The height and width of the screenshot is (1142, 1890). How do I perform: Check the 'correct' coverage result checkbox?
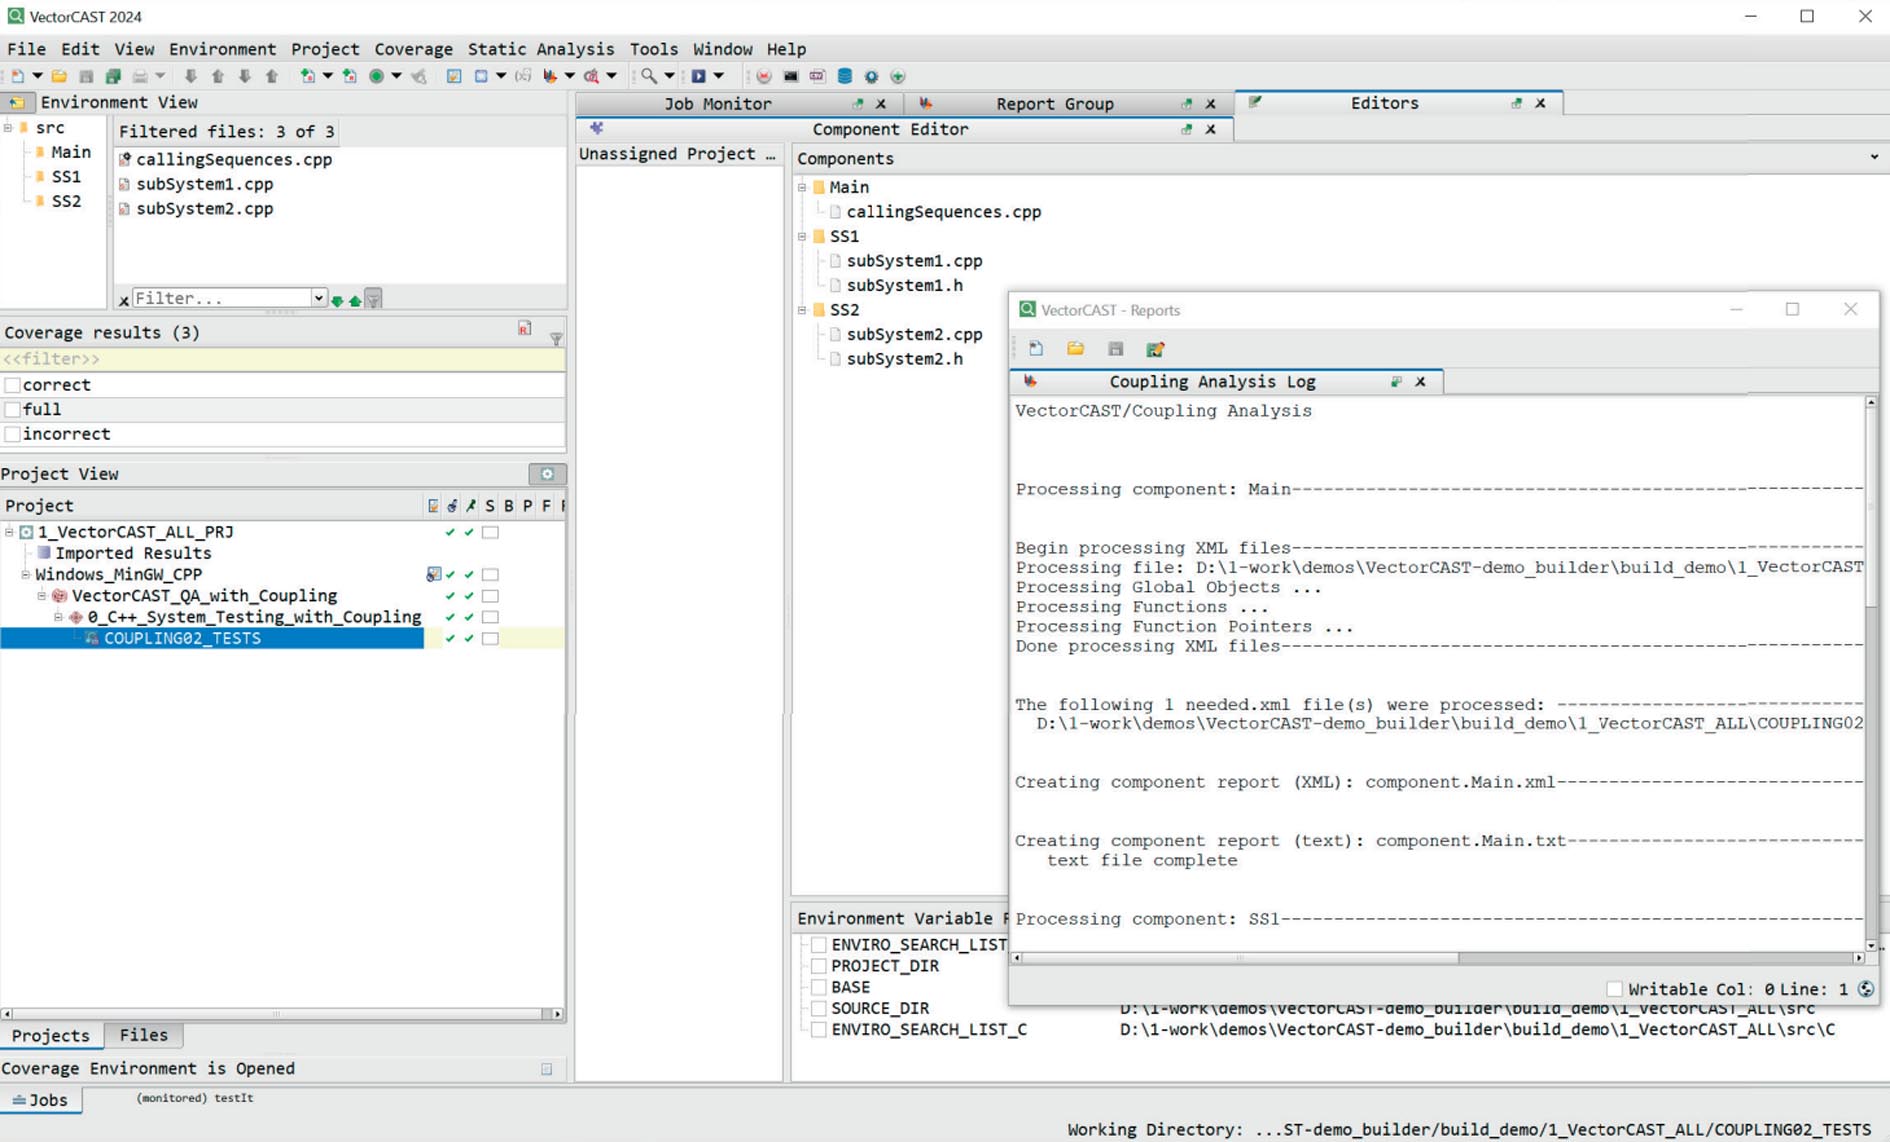point(13,385)
